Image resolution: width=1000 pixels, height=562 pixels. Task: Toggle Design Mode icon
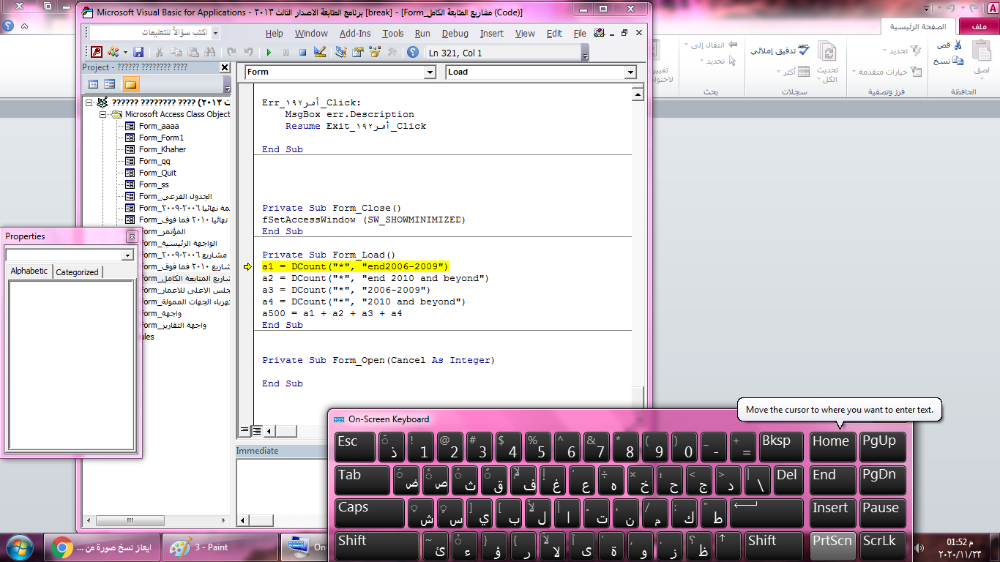coord(320,52)
